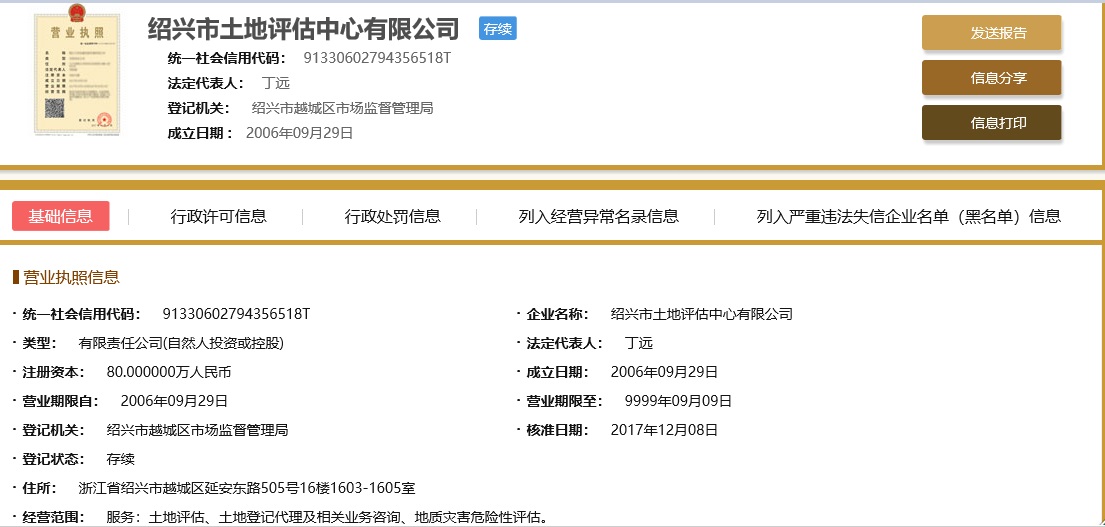The height and width of the screenshot is (527, 1105).
Task: Click the 成立日期 value beside the license image
Action: (299, 133)
